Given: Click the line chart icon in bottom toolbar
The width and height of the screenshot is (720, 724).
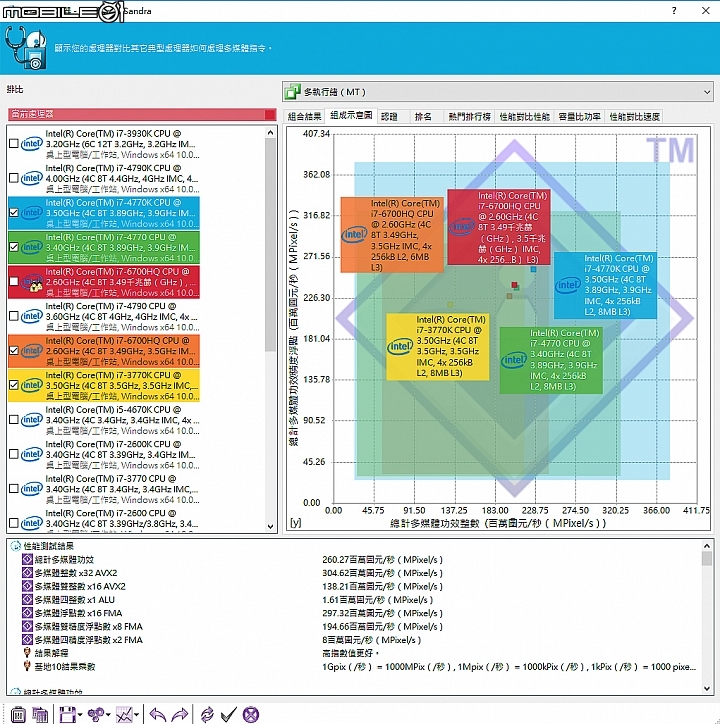Looking at the screenshot, I should point(124,714).
